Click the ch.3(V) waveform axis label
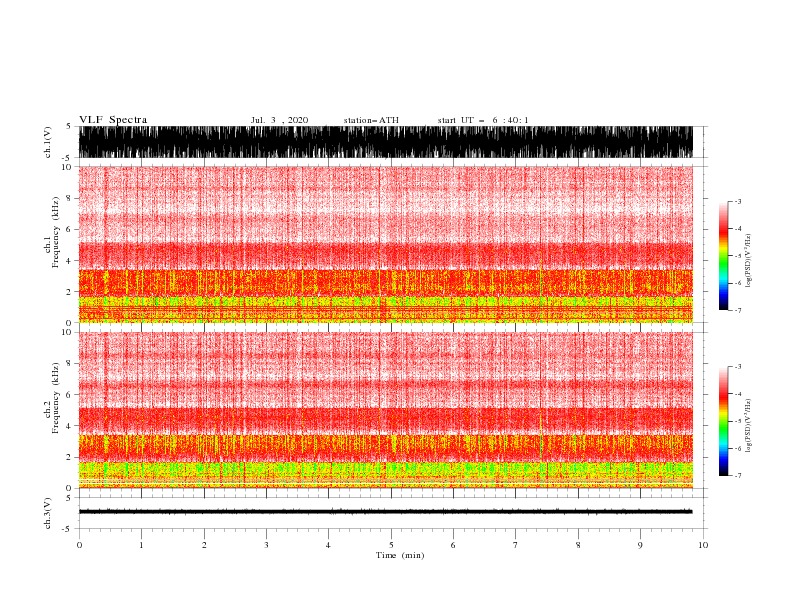 pyautogui.click(x=48, y=513)
